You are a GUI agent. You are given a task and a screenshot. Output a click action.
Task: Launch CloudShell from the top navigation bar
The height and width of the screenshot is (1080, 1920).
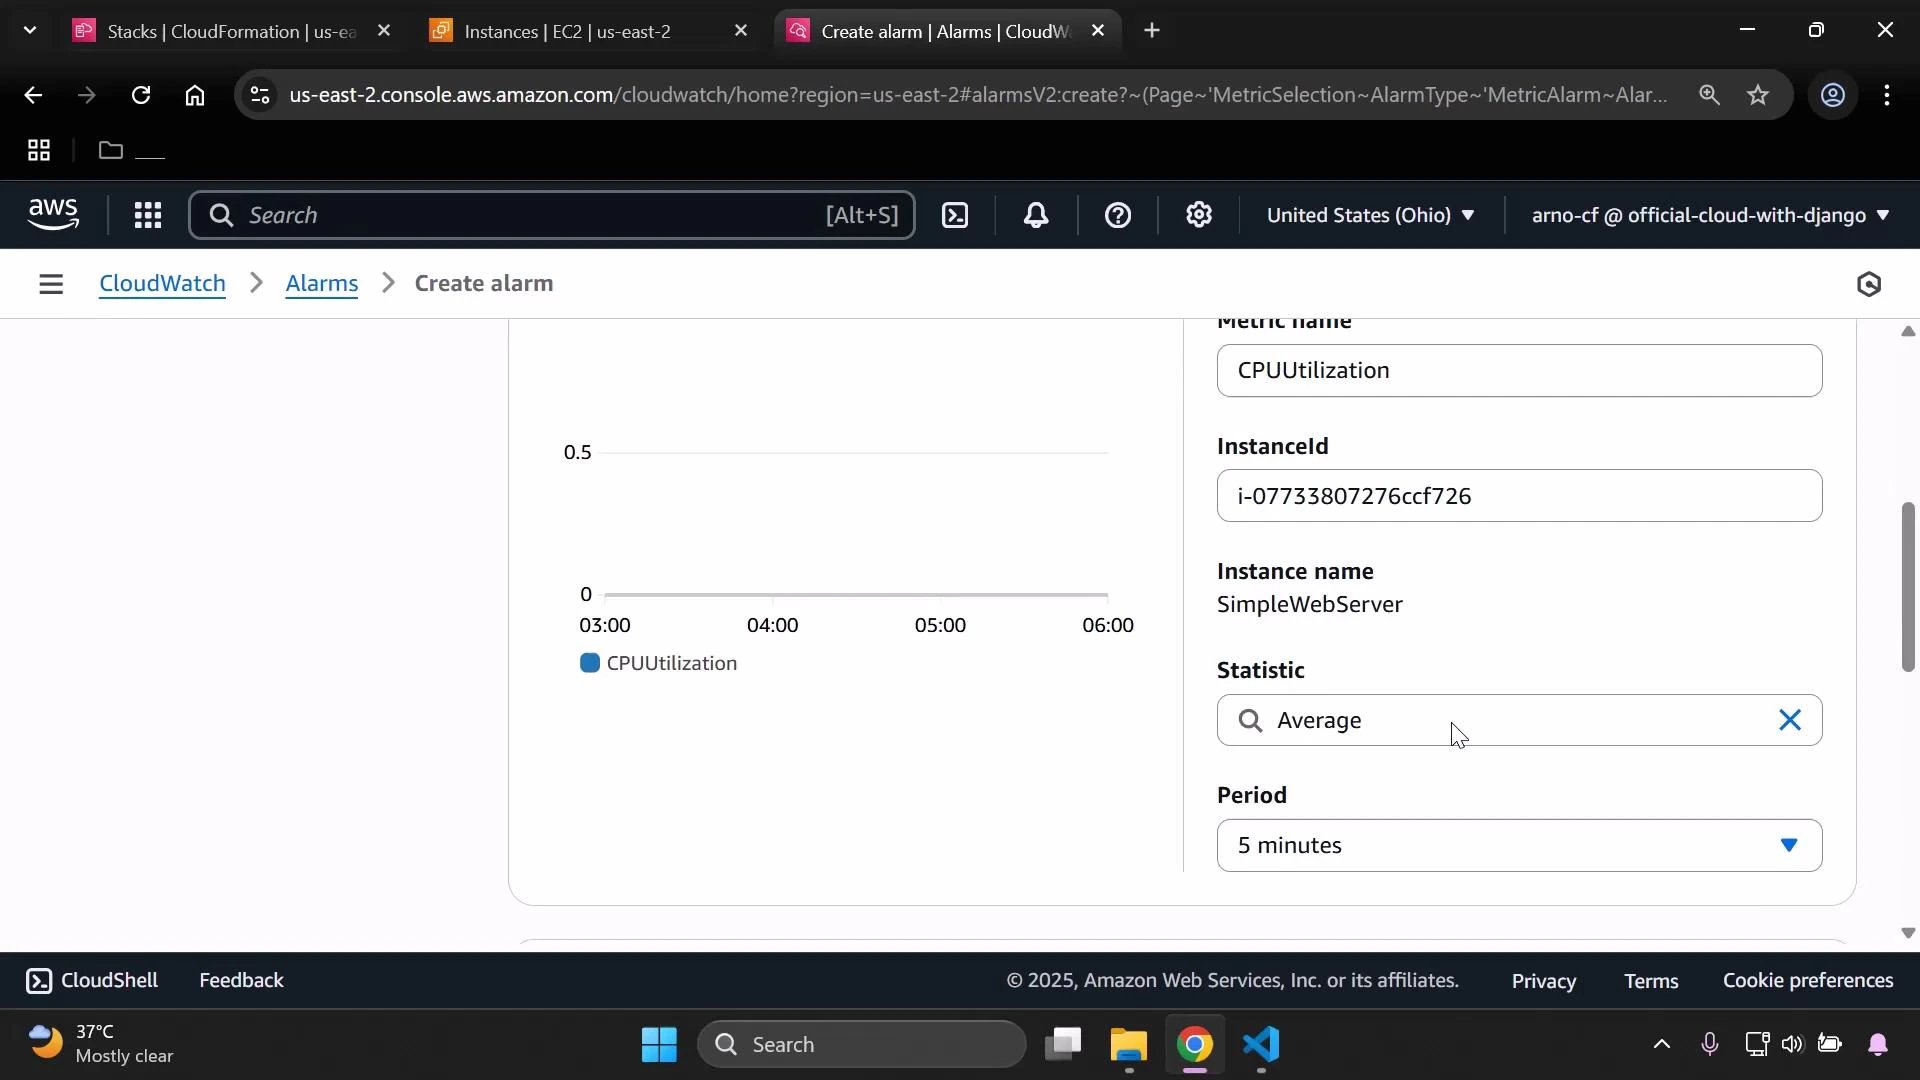click(x=955, y=215)
